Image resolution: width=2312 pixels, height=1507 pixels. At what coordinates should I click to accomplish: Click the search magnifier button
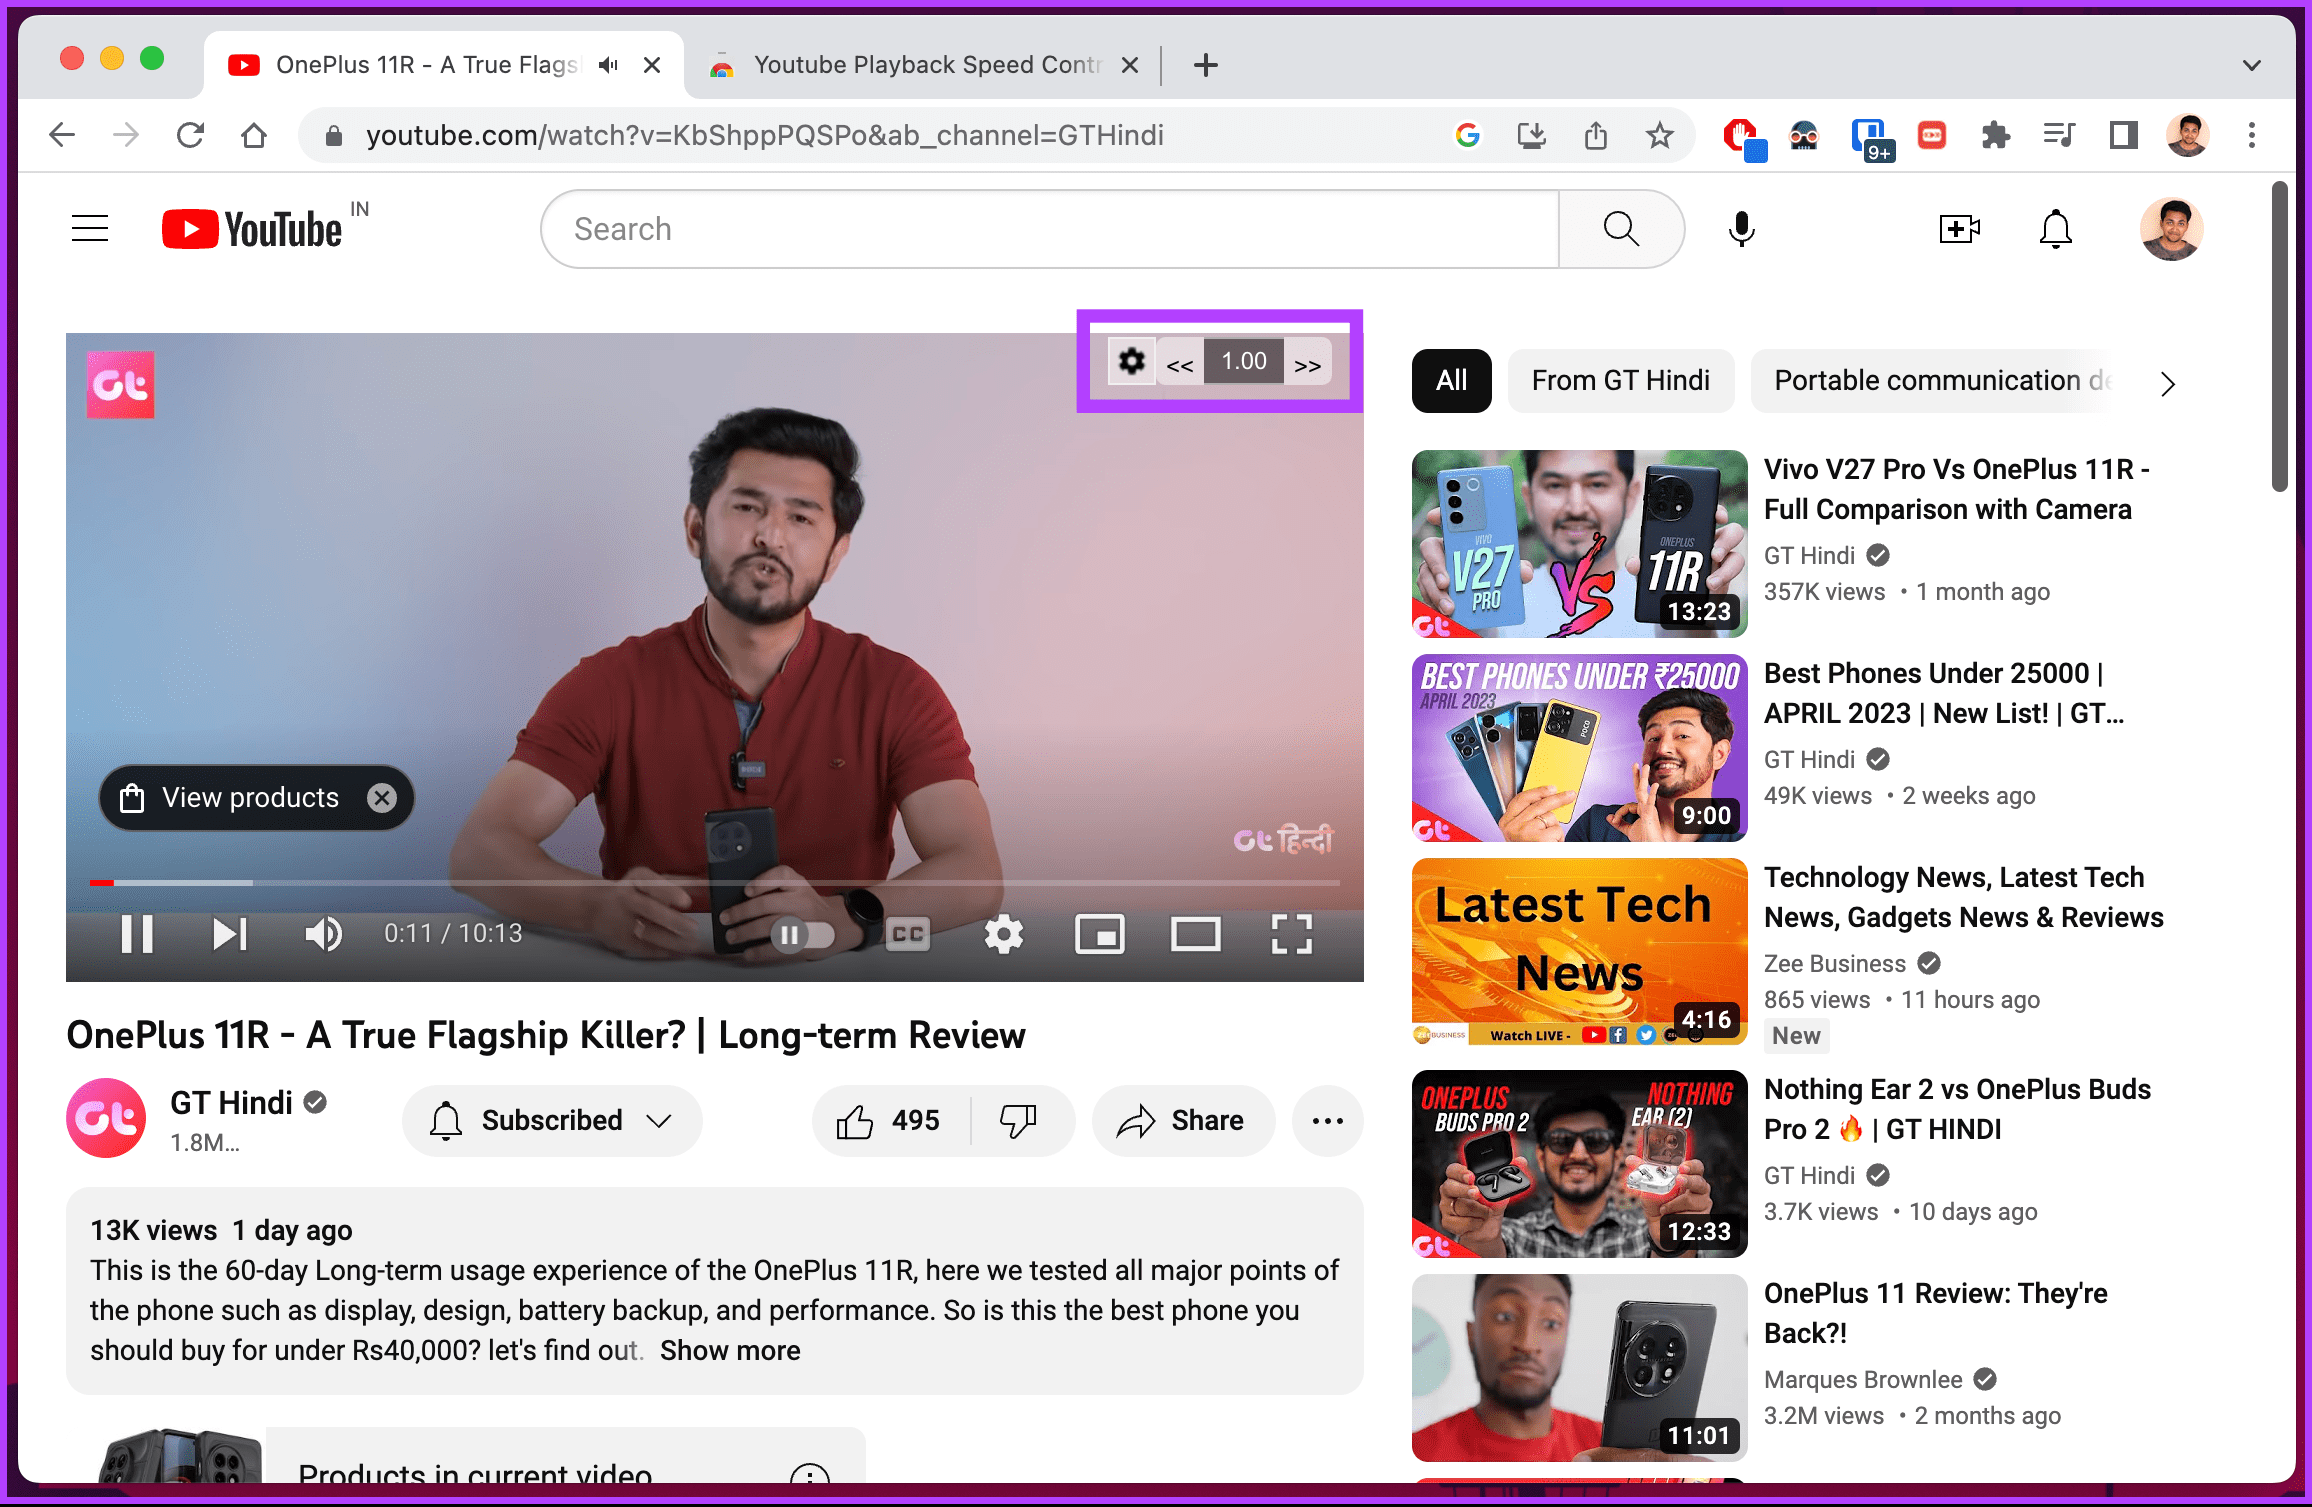[x=1621, y=229]
